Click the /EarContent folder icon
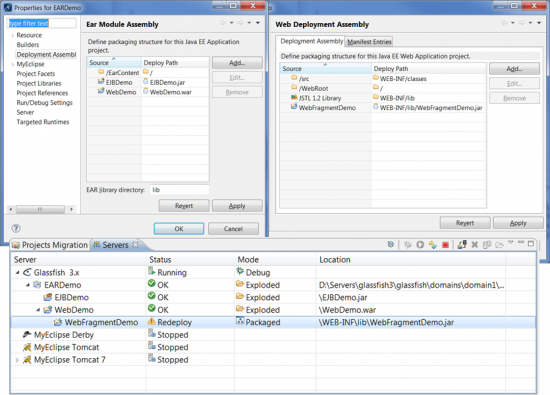 click(x=101, y=72)
